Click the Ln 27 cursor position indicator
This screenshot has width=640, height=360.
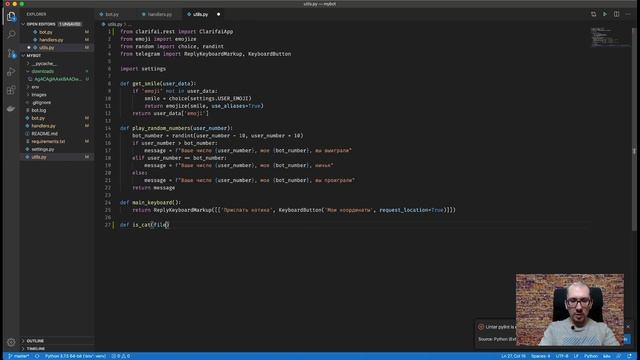513,356
